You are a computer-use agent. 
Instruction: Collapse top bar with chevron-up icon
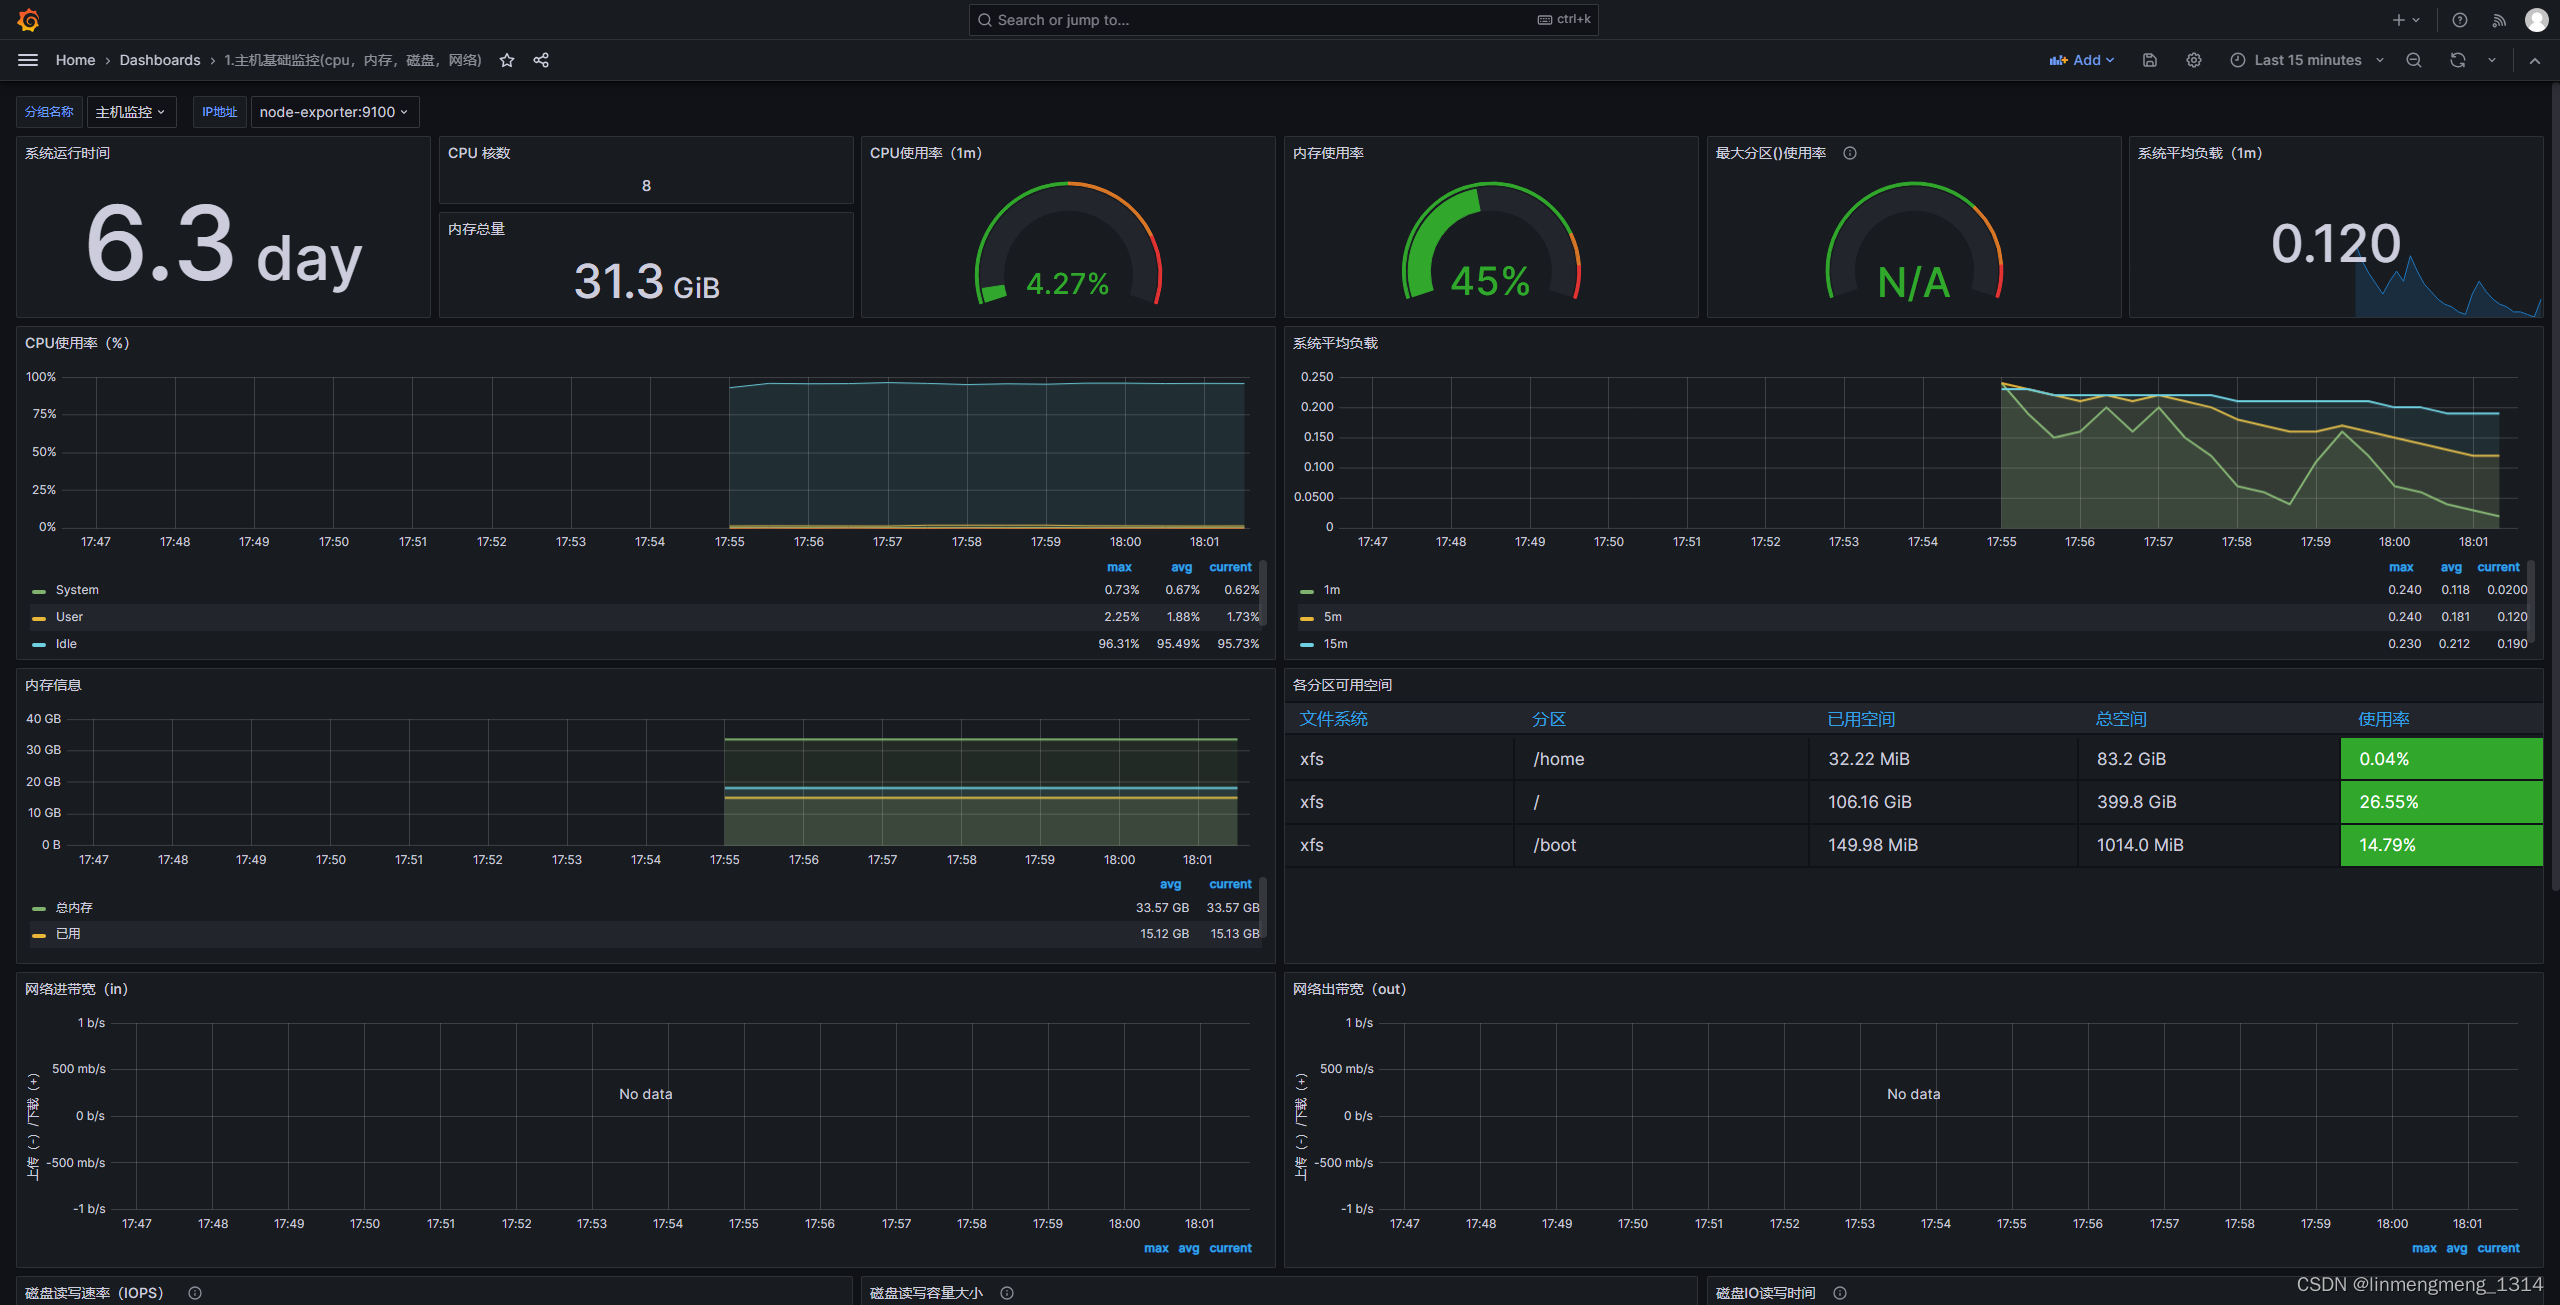[2535, 60]
